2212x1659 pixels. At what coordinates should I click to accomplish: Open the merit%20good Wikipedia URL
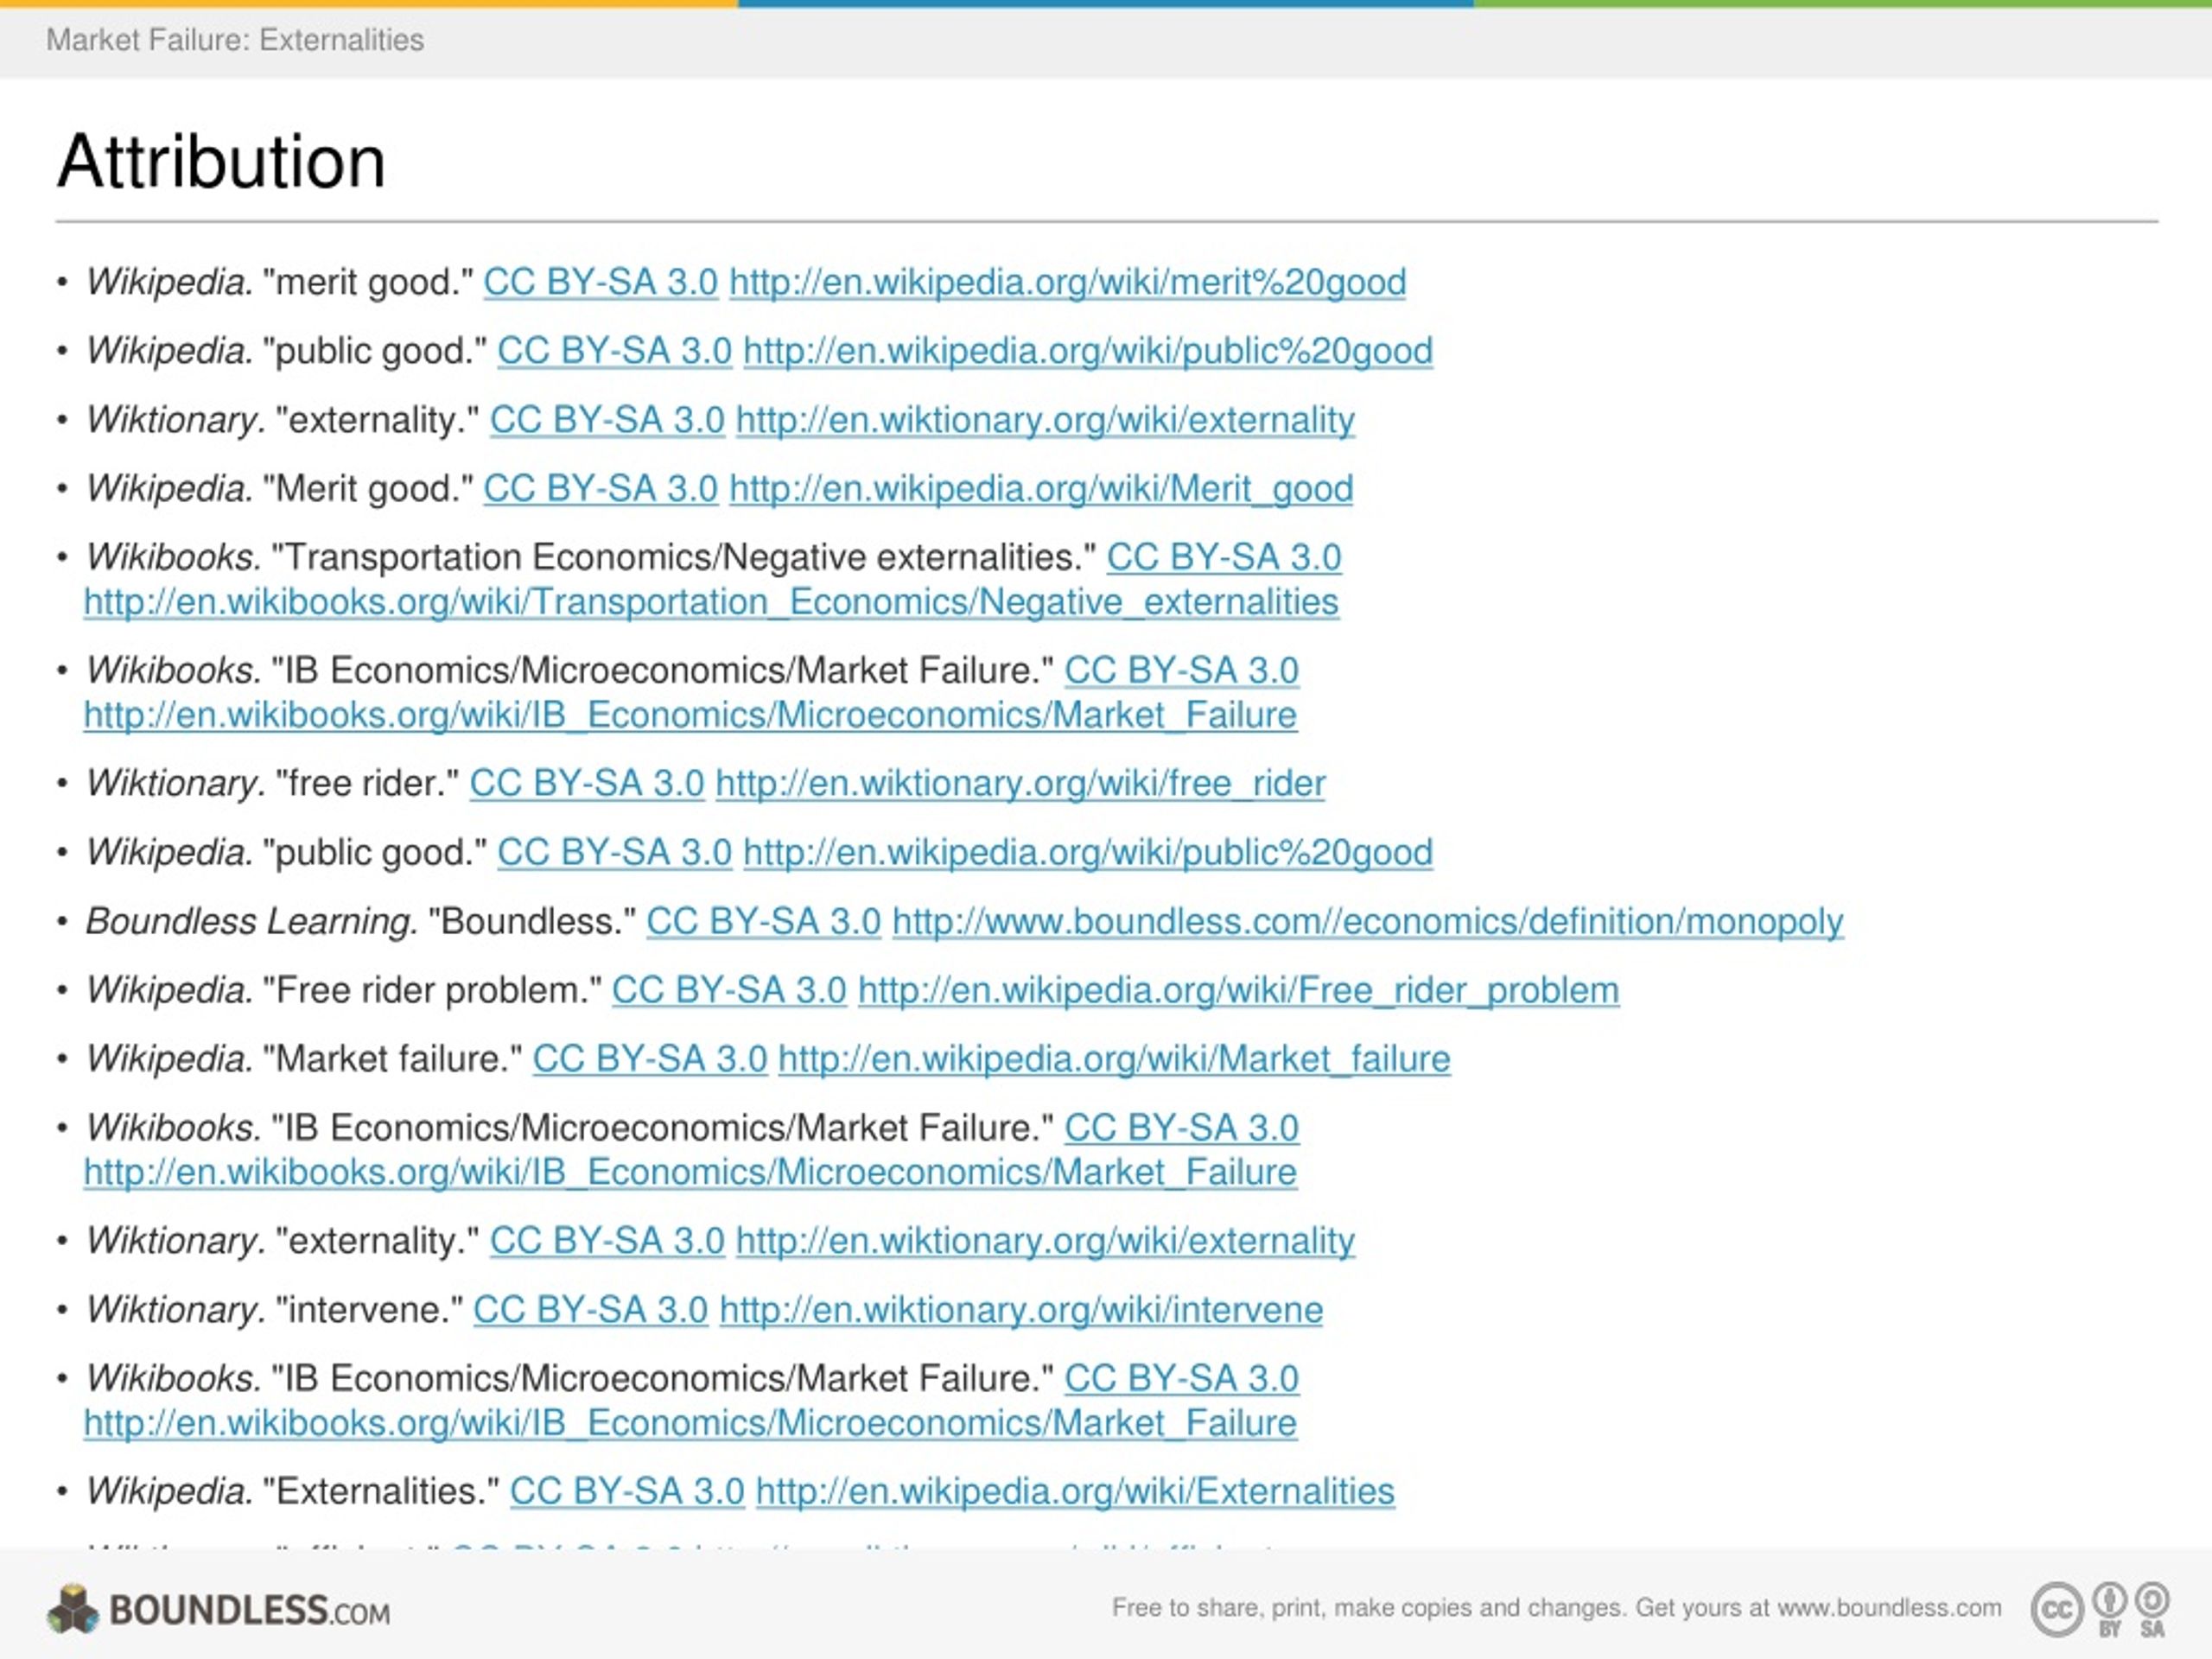1068,282
